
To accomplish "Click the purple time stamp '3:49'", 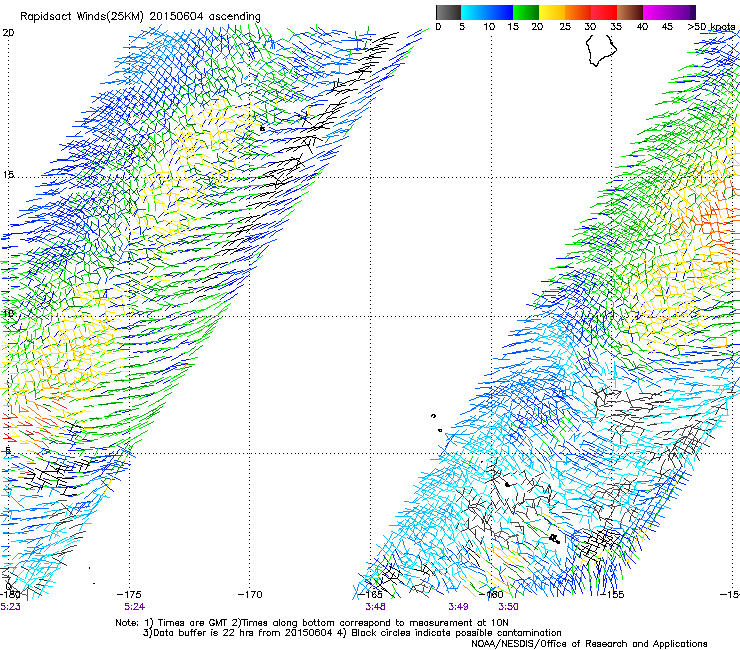I will click(458, 607).
